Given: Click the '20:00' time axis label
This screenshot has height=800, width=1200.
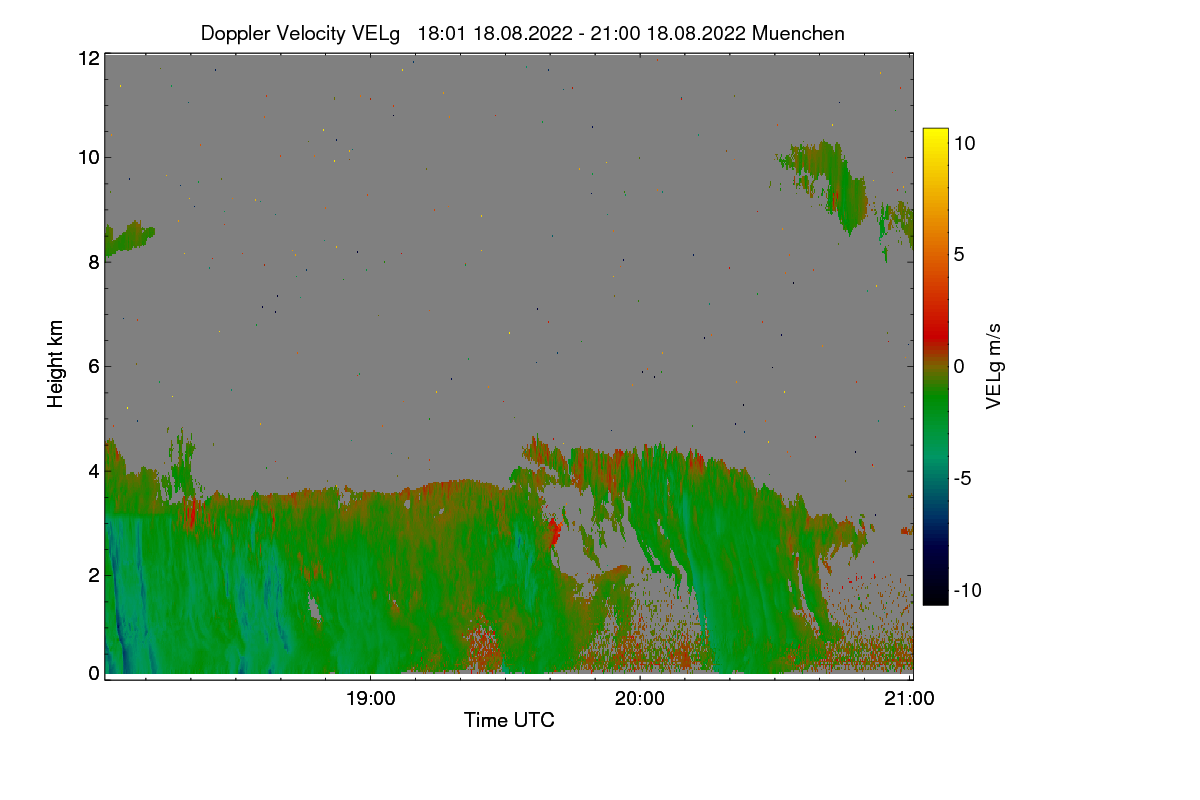Looking at the screenshot, I should [x=640, y=699].
